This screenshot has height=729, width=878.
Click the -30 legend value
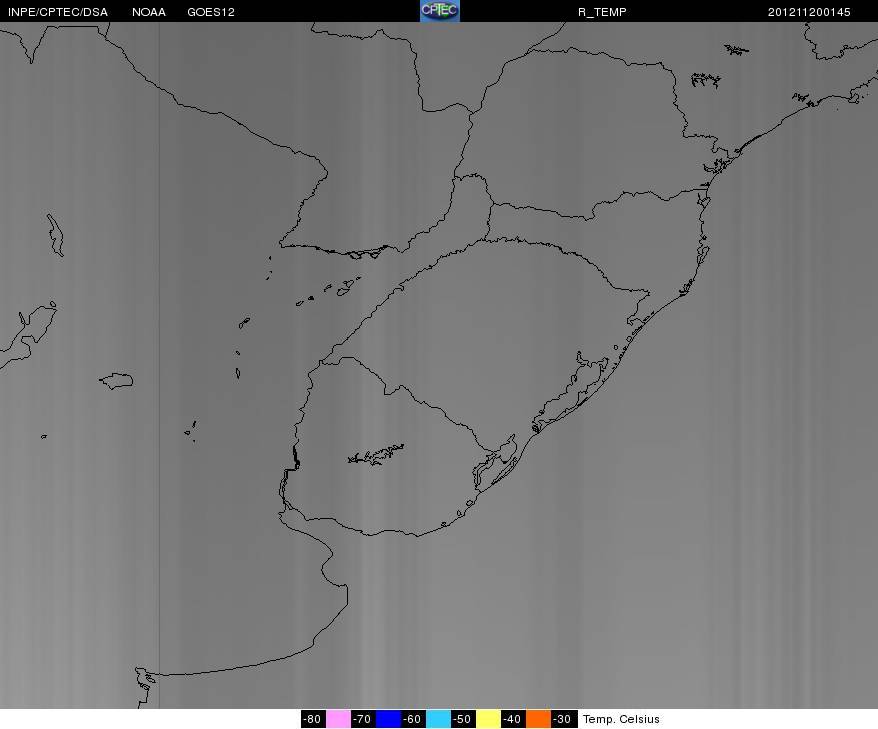coord(564,719)
